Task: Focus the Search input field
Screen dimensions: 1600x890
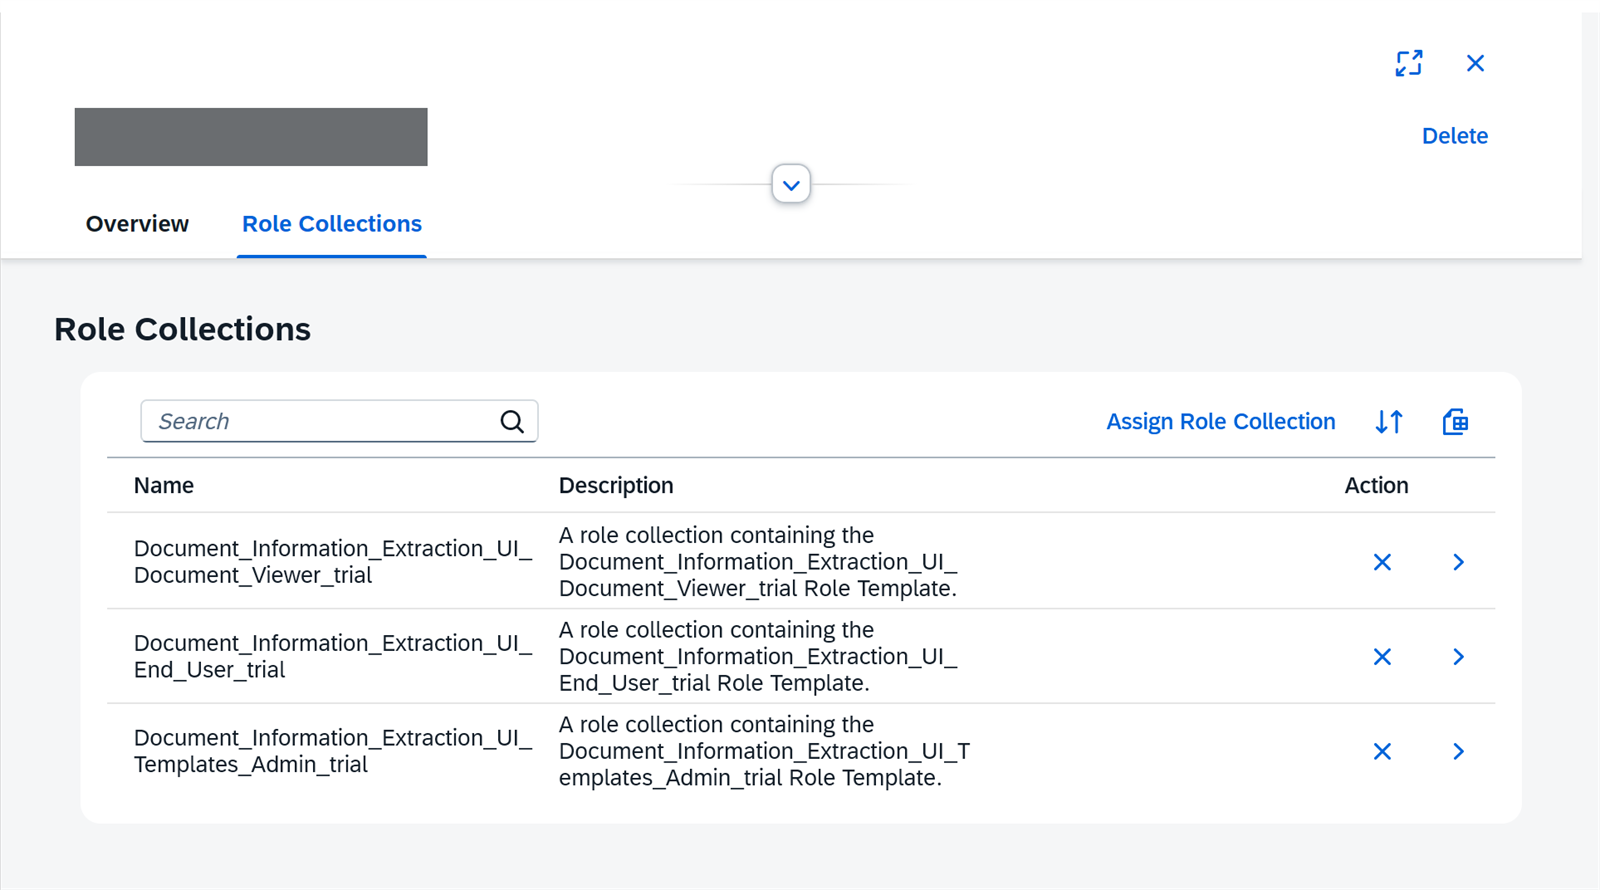Action: (x=339, y=421)
